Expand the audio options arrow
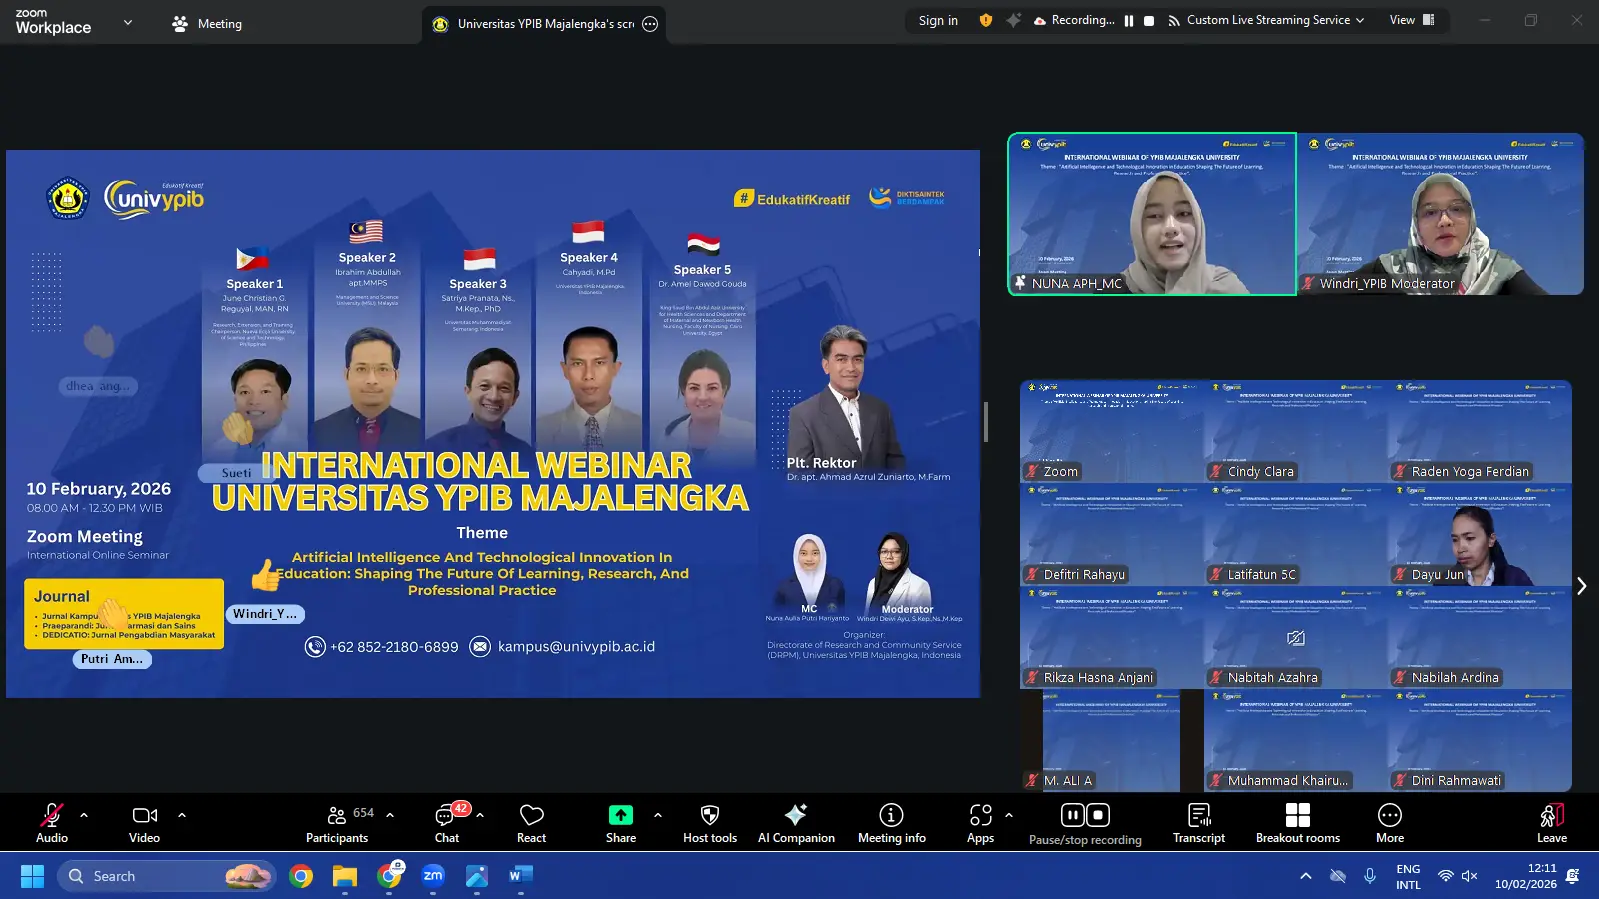 coord(84,815)
